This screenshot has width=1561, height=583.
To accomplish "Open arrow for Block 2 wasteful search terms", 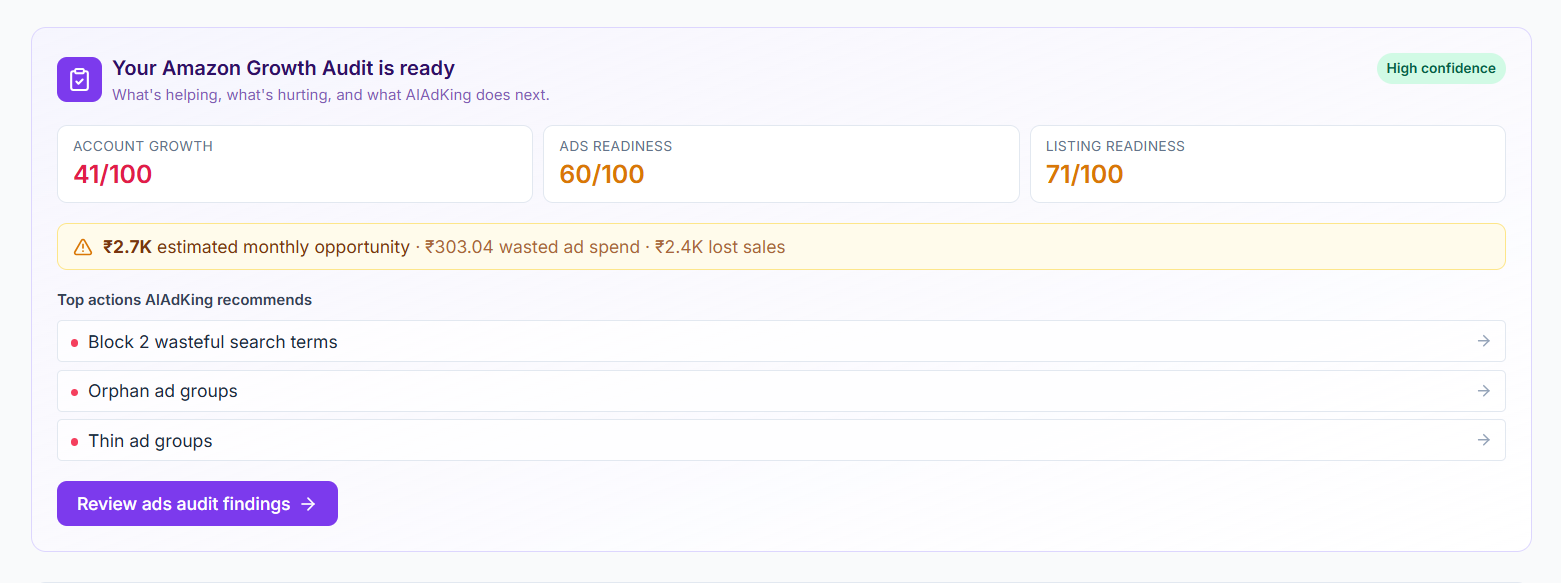I will tap(1484, 341).
